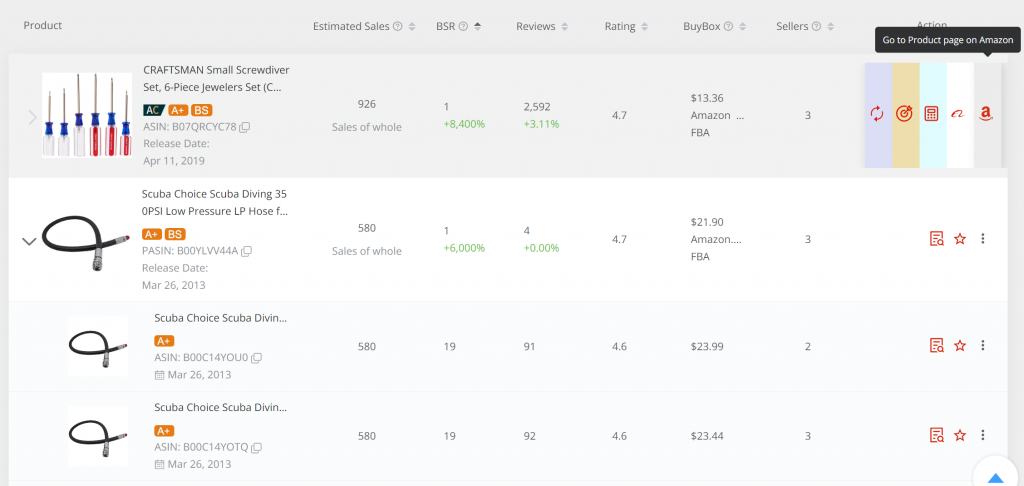Click the hose thumbnail for B00C14YOTQ
The height and width of the screenshot is (486, 1024).
tap(98, 436)
